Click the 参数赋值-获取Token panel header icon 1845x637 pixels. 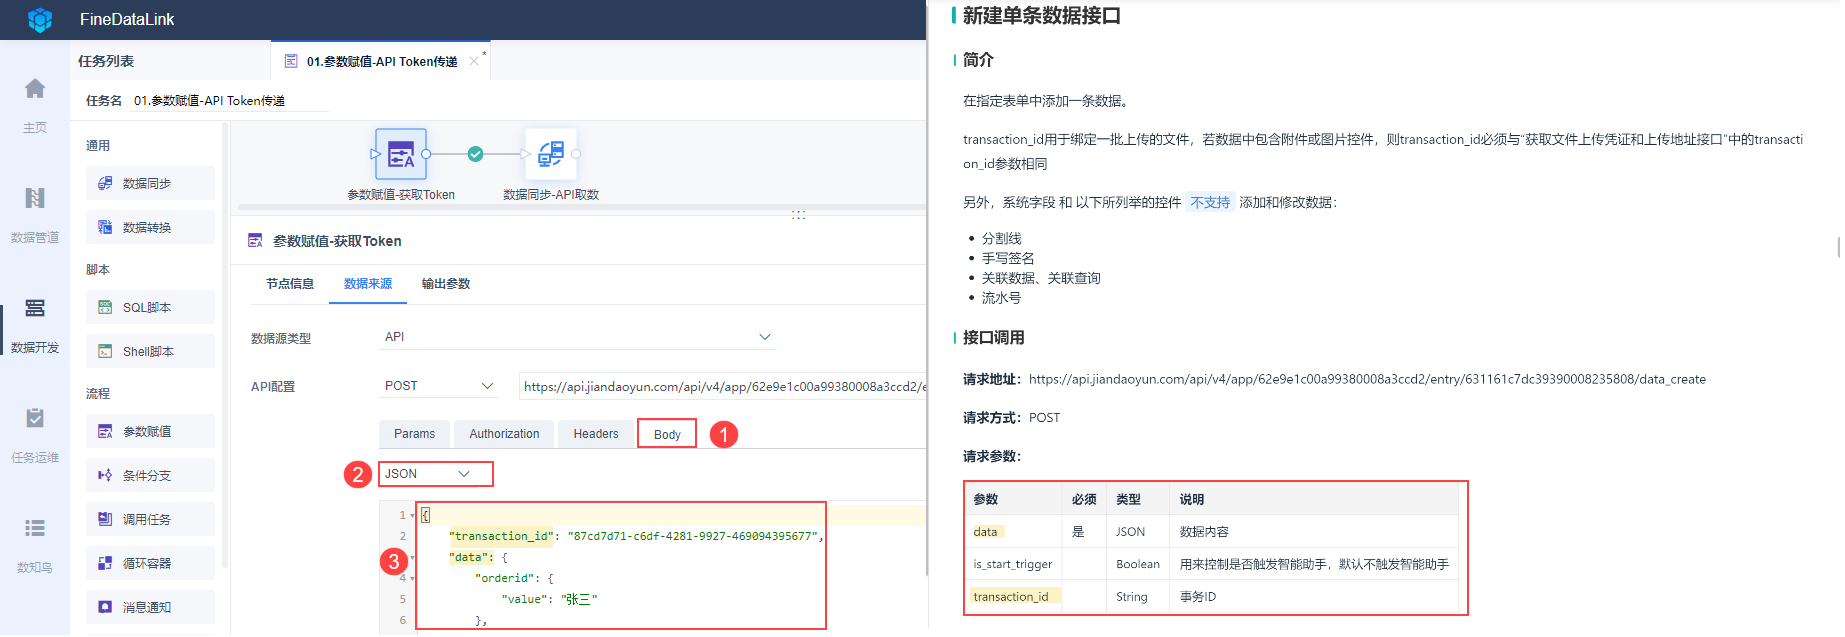tap(255, 241)
